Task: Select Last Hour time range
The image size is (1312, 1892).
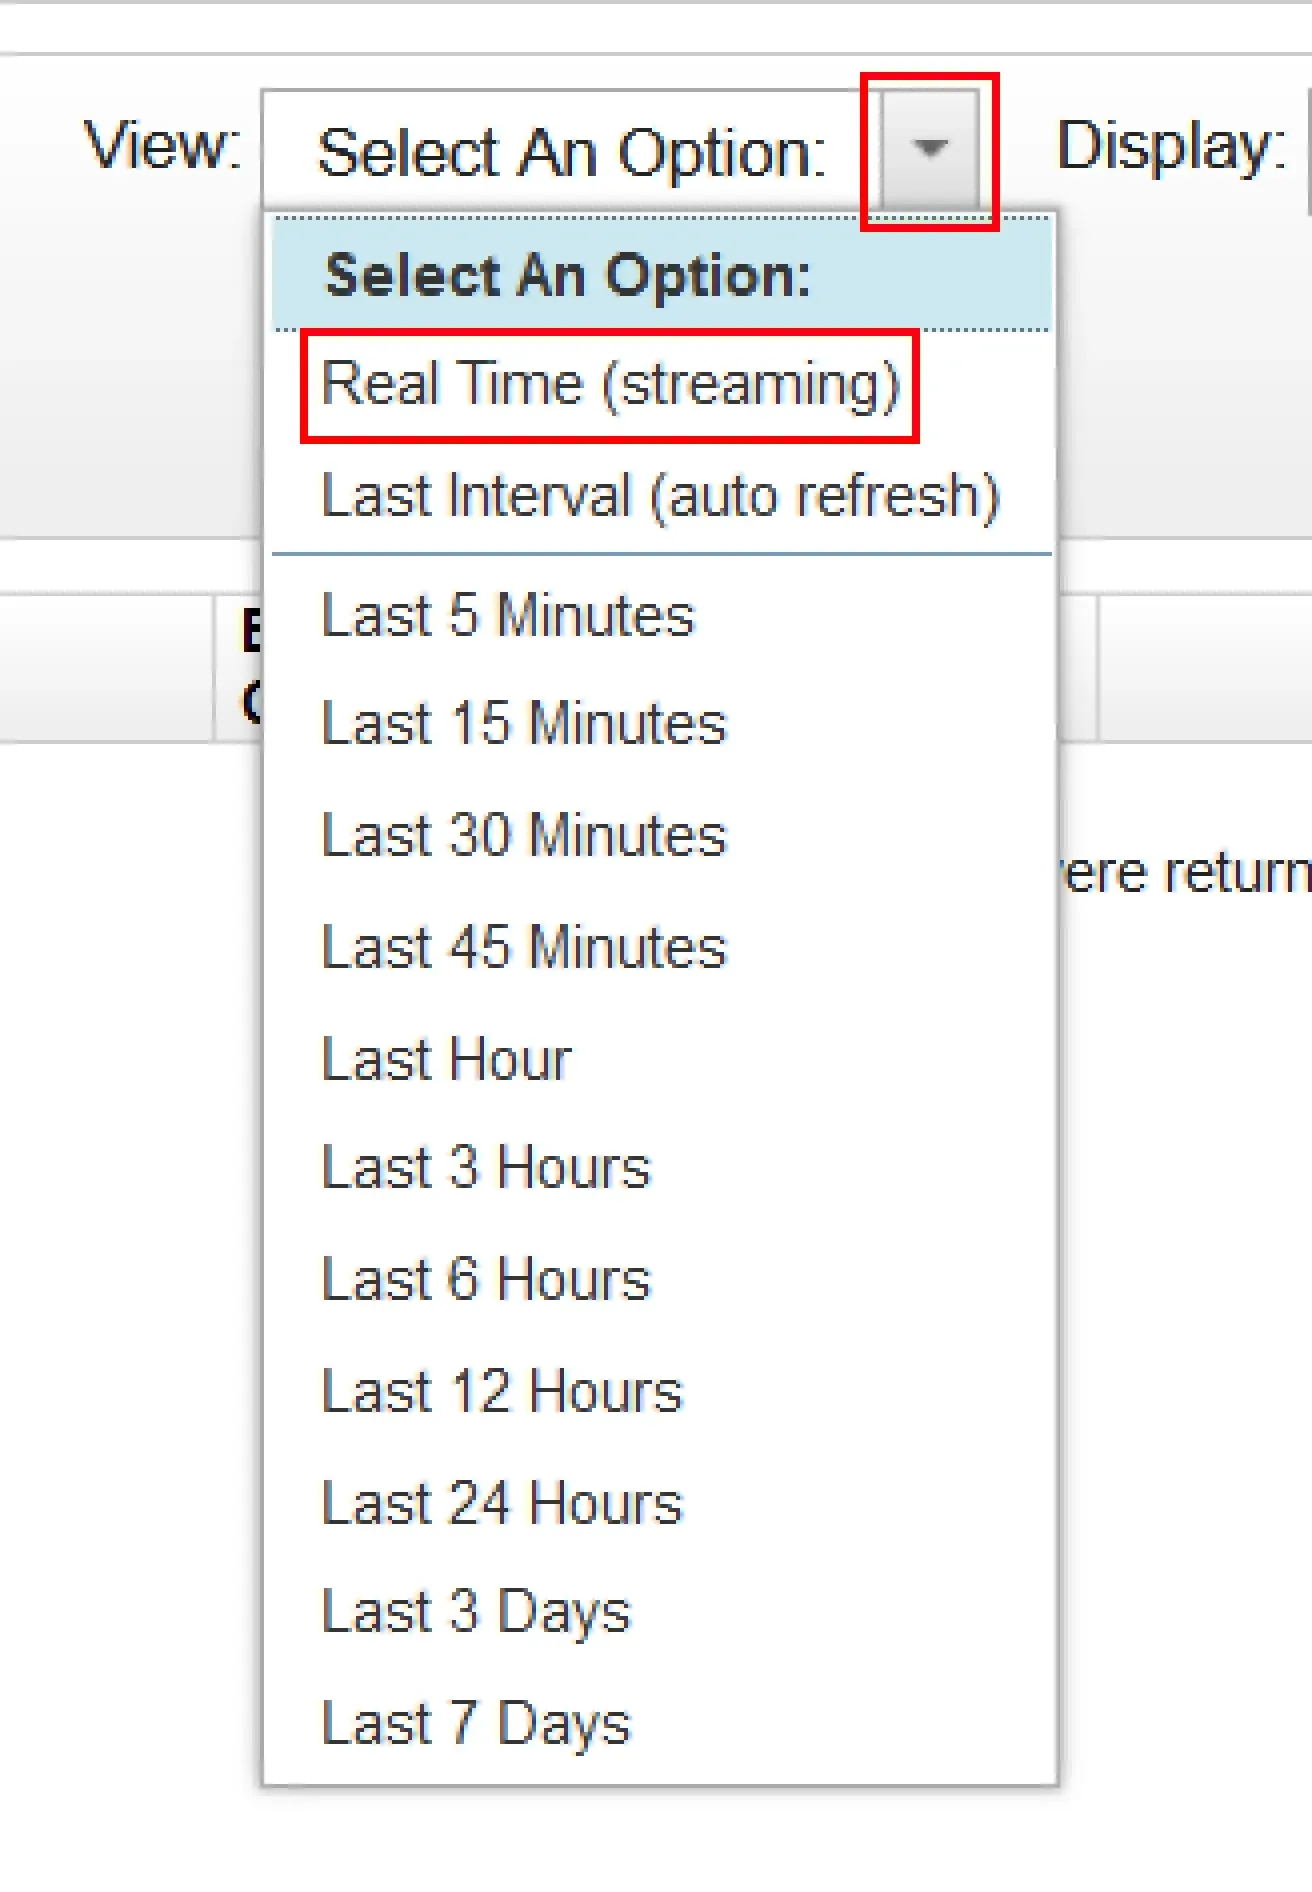Action: pyautogui.click(x=446, y=1060)
